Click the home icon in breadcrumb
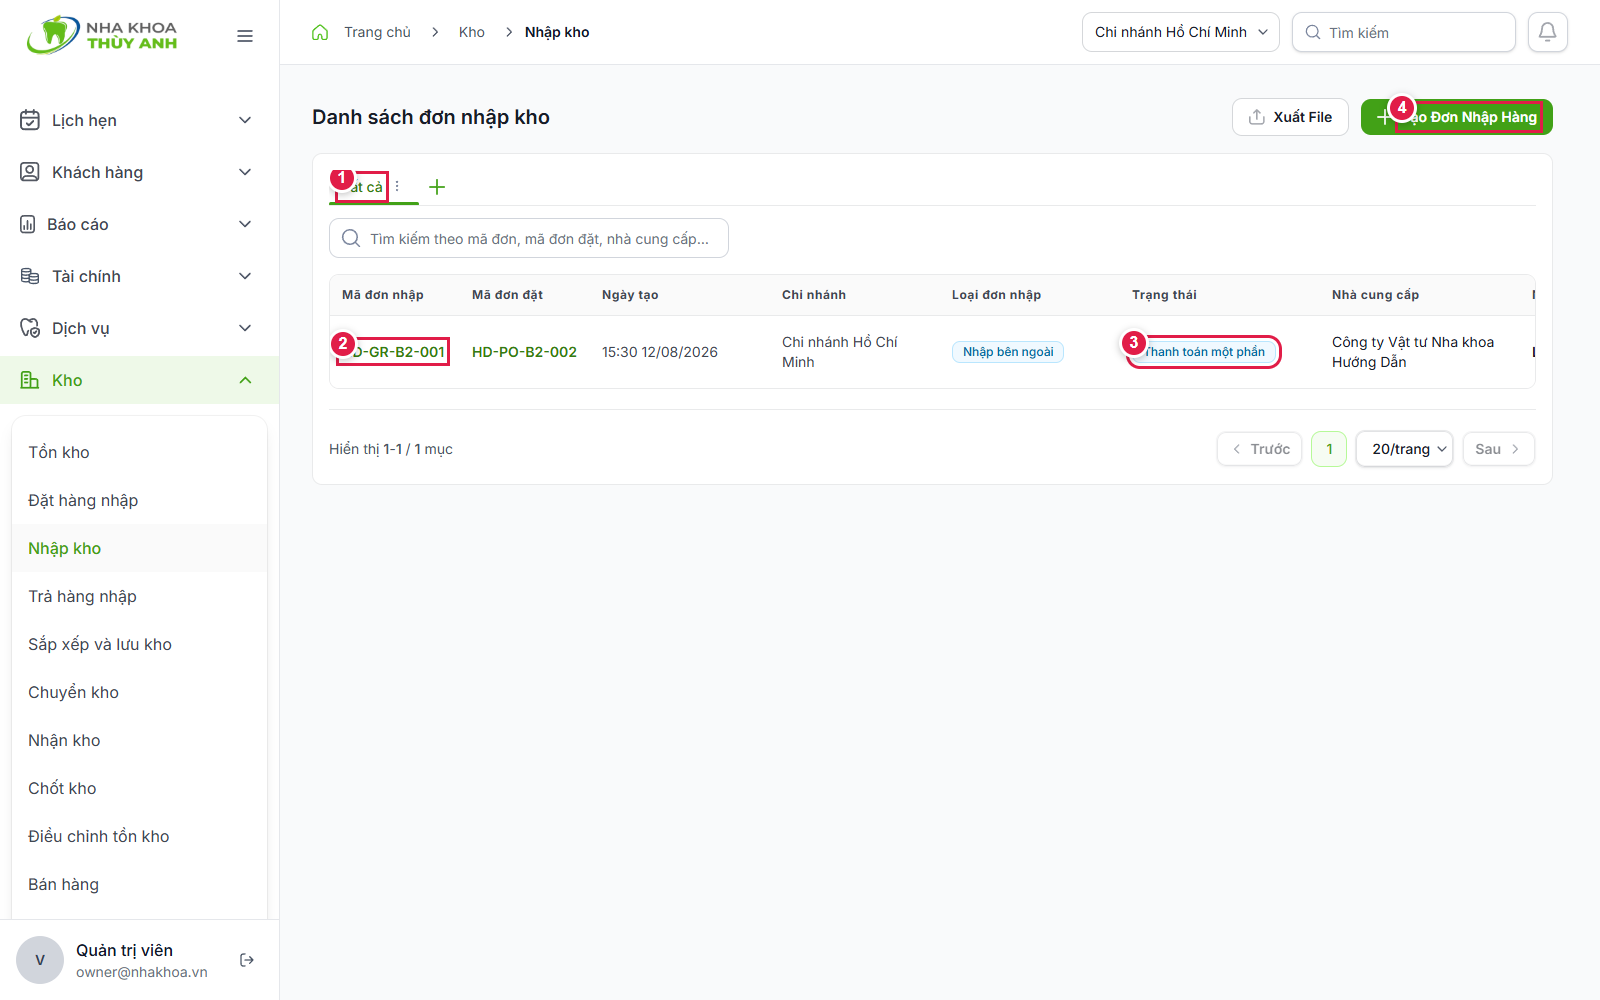Image resolution: width=1600 pixels, height=1000 pixels. point(320,32)
